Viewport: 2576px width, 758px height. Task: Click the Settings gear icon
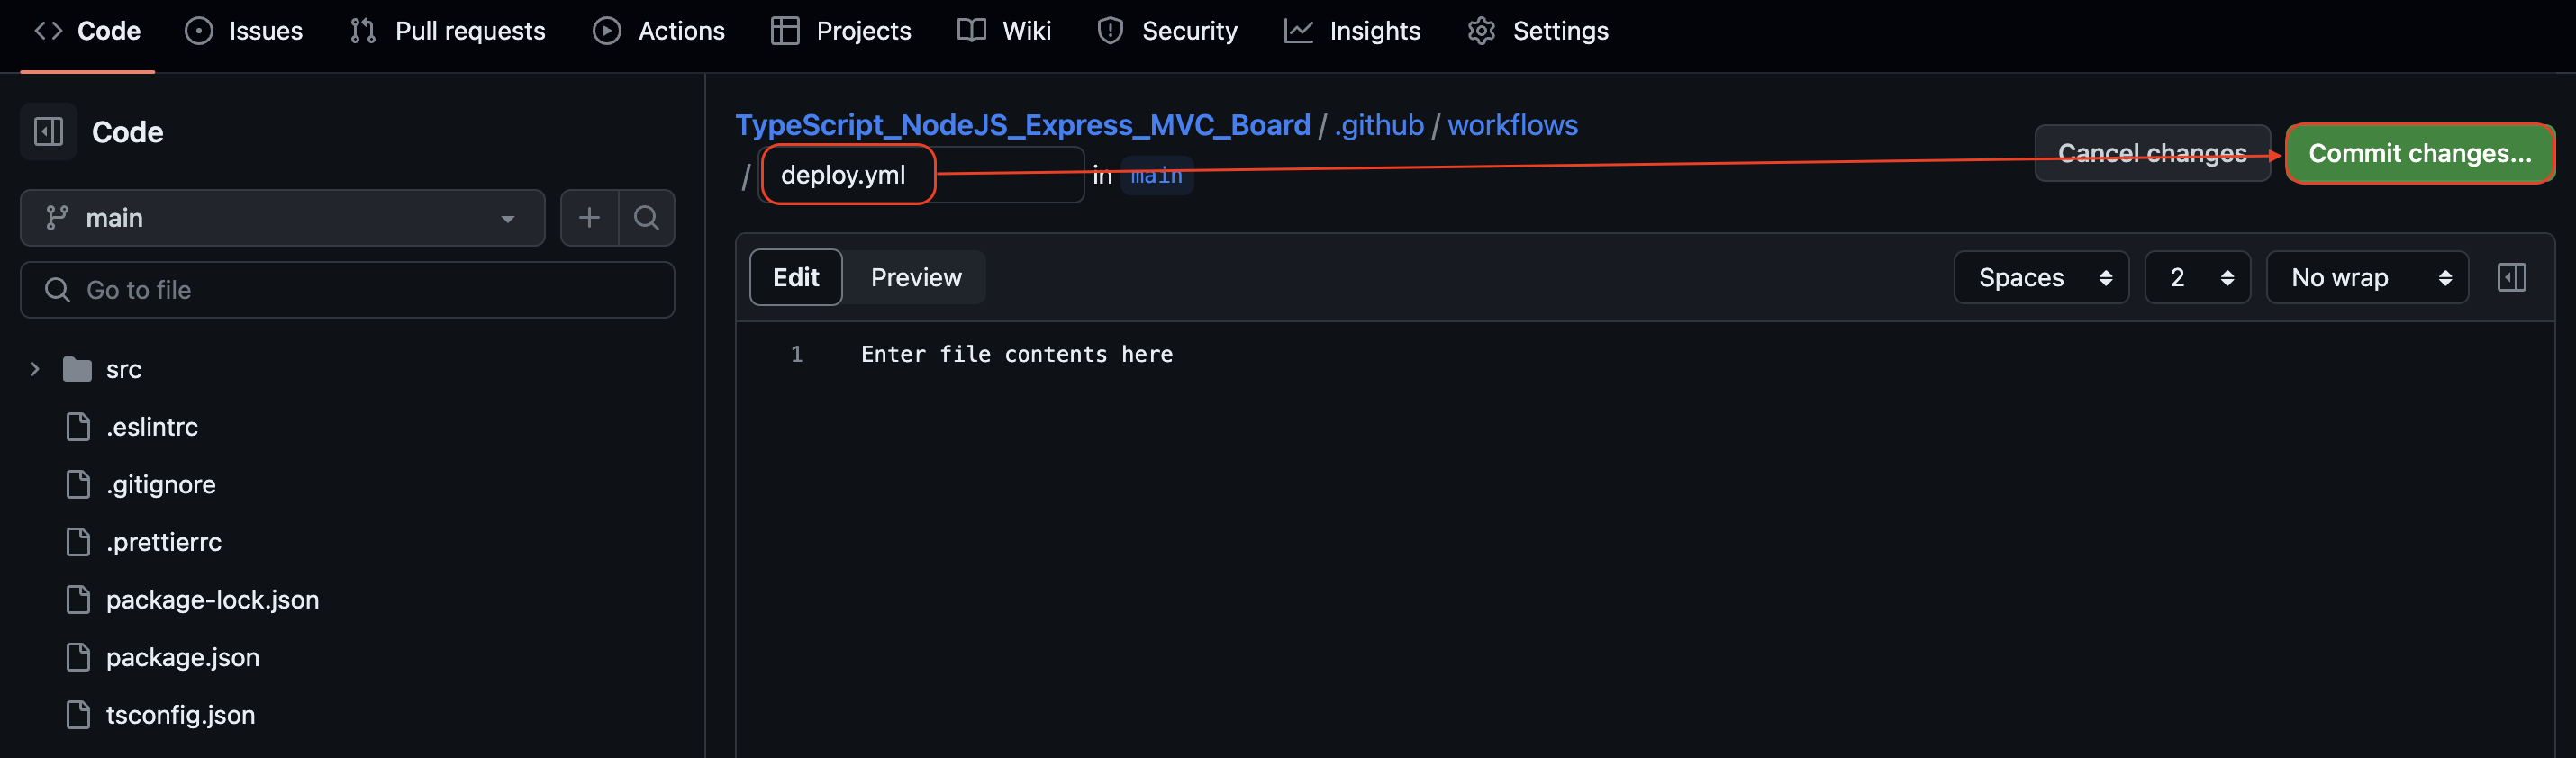pyautogui.click(x=1481, y=31)
